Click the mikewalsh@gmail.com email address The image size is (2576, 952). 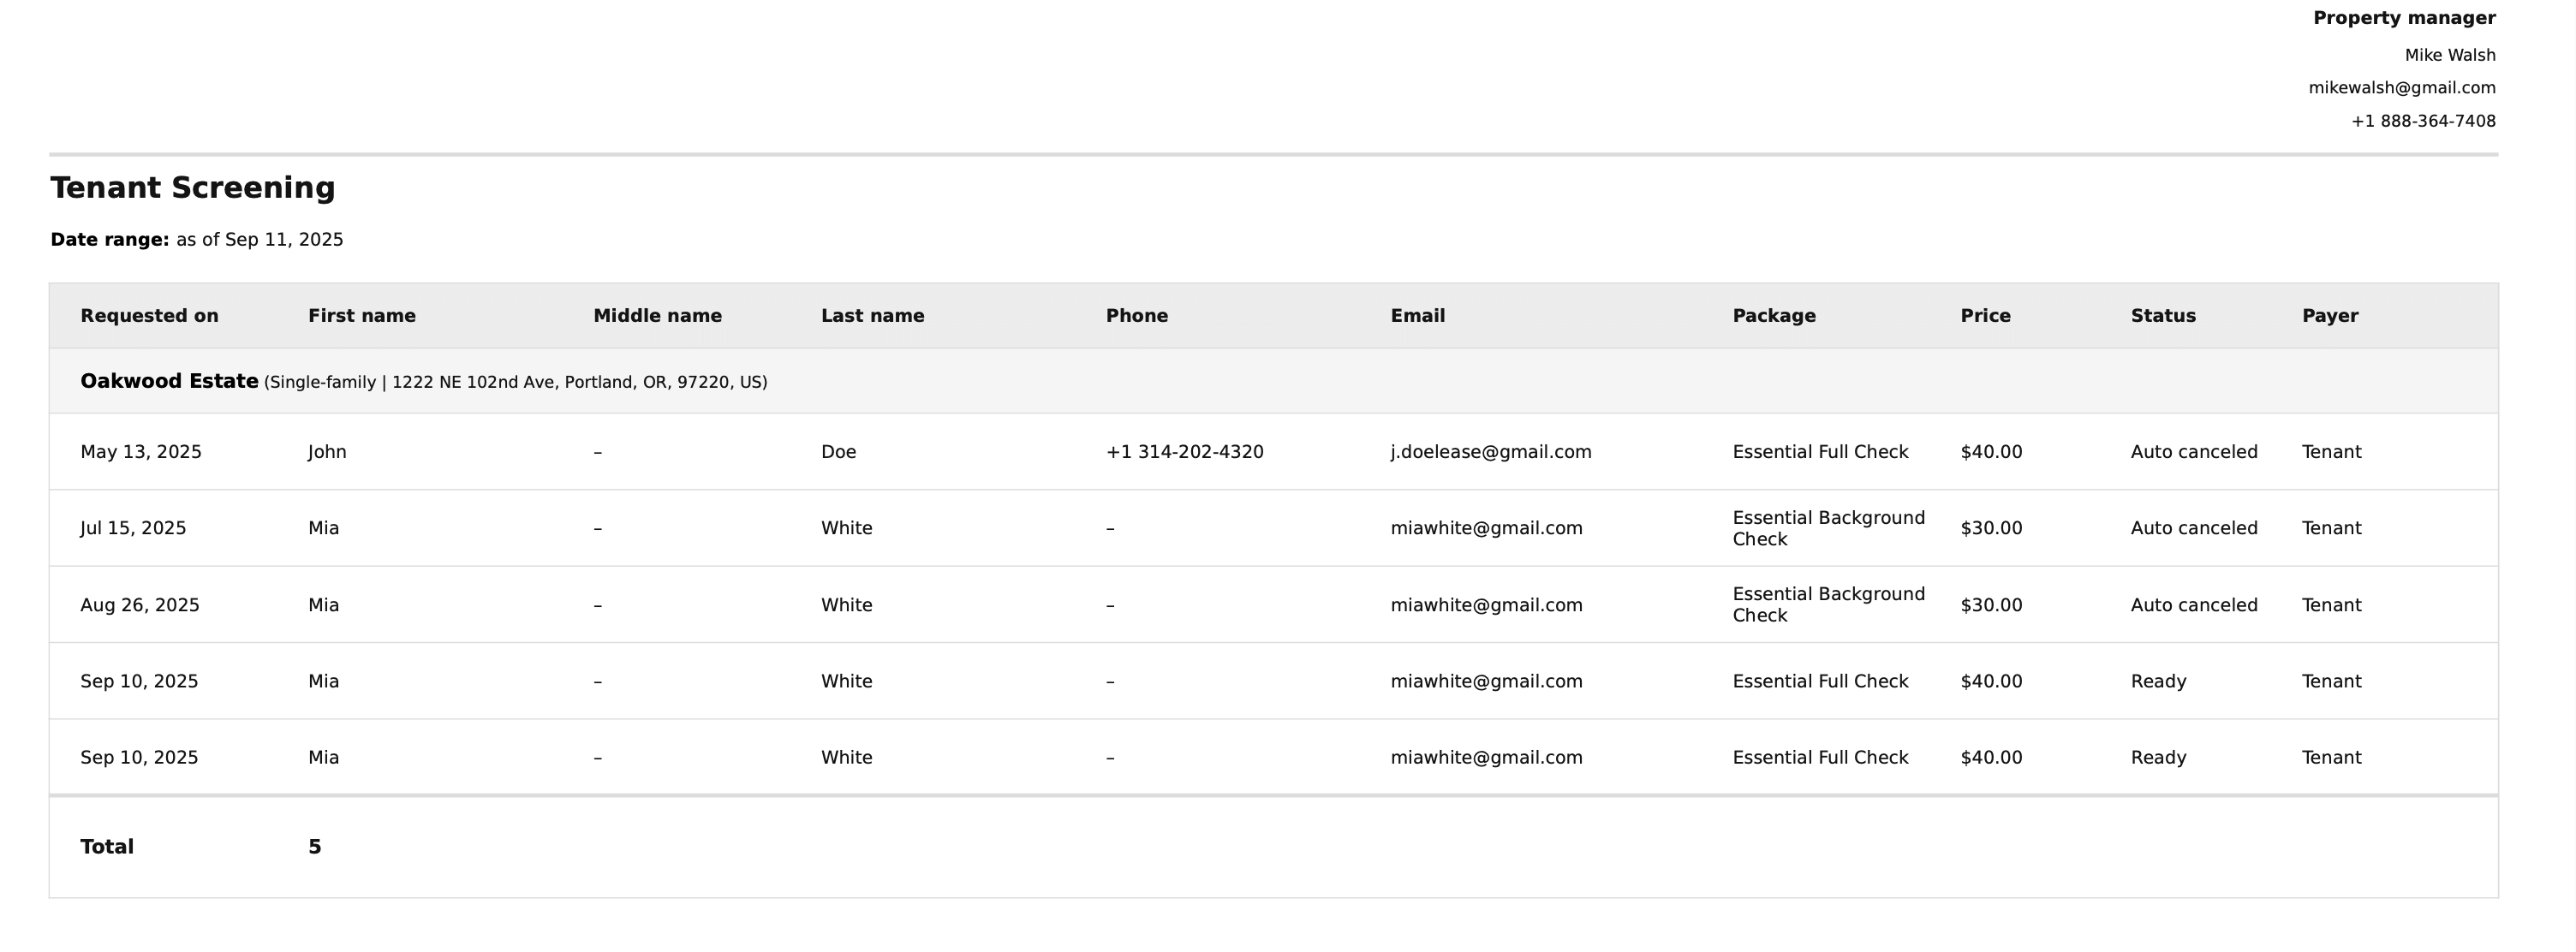pos(2402,88)
